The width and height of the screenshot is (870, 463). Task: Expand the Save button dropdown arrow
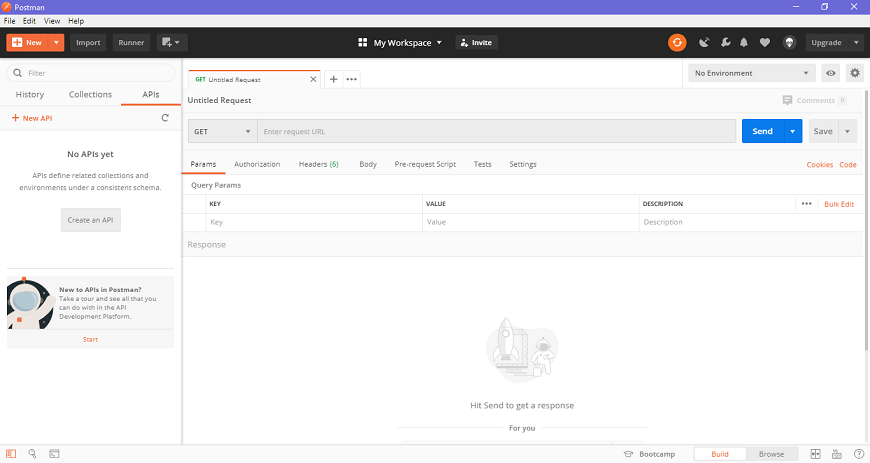coord(847,132)
